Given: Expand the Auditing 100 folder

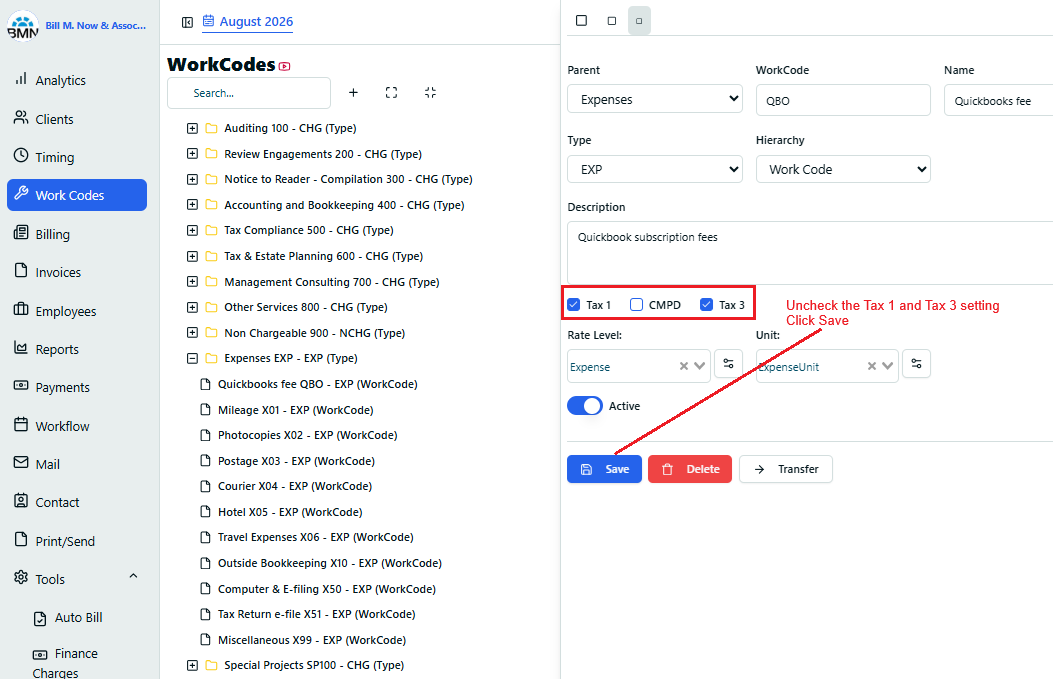Looking at the screenshot, I should [x=192, y=128].
